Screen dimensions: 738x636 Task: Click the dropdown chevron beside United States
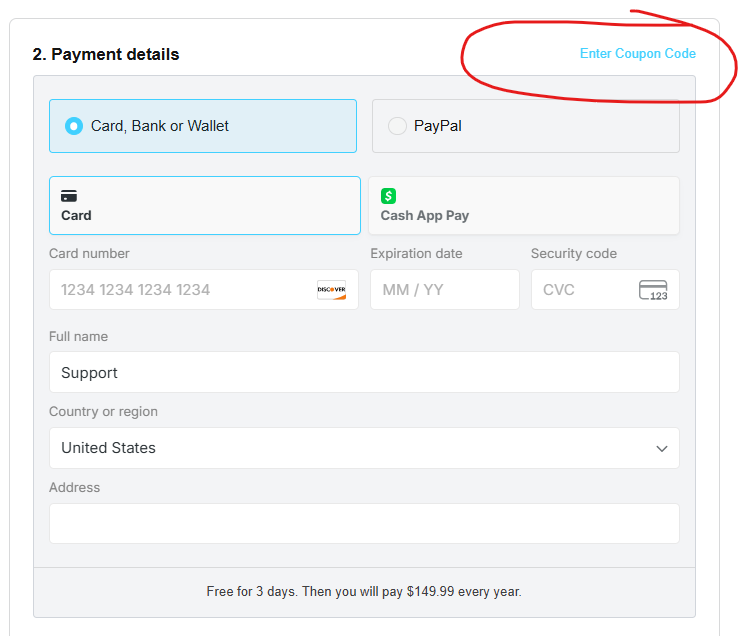(662, 449)
